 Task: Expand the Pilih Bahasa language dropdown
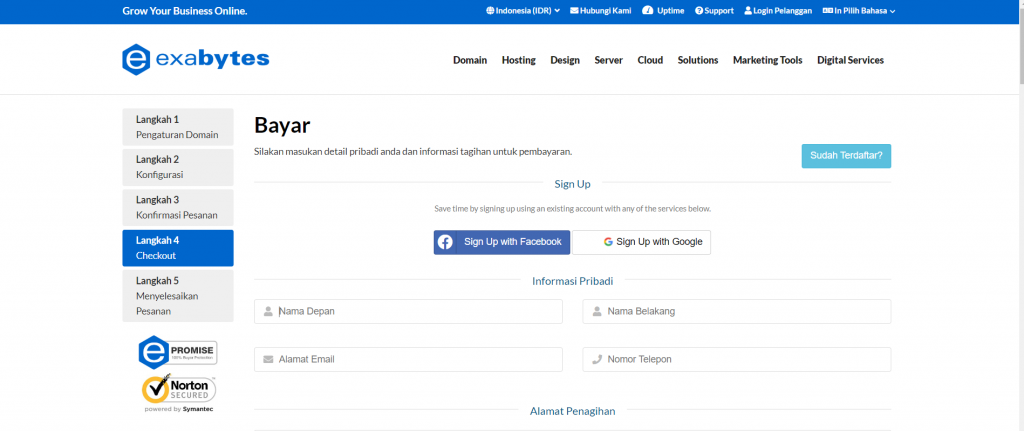click(x=859, y=11)
